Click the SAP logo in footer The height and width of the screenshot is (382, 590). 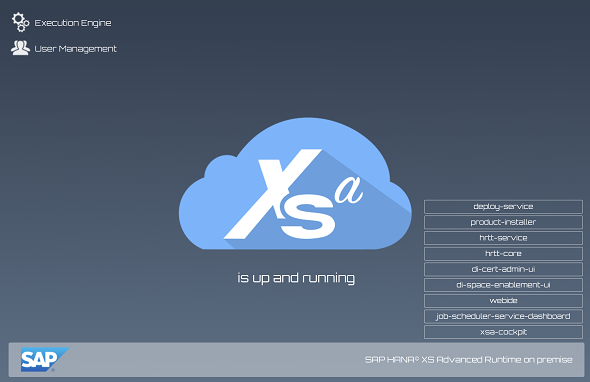click(44, 359)
